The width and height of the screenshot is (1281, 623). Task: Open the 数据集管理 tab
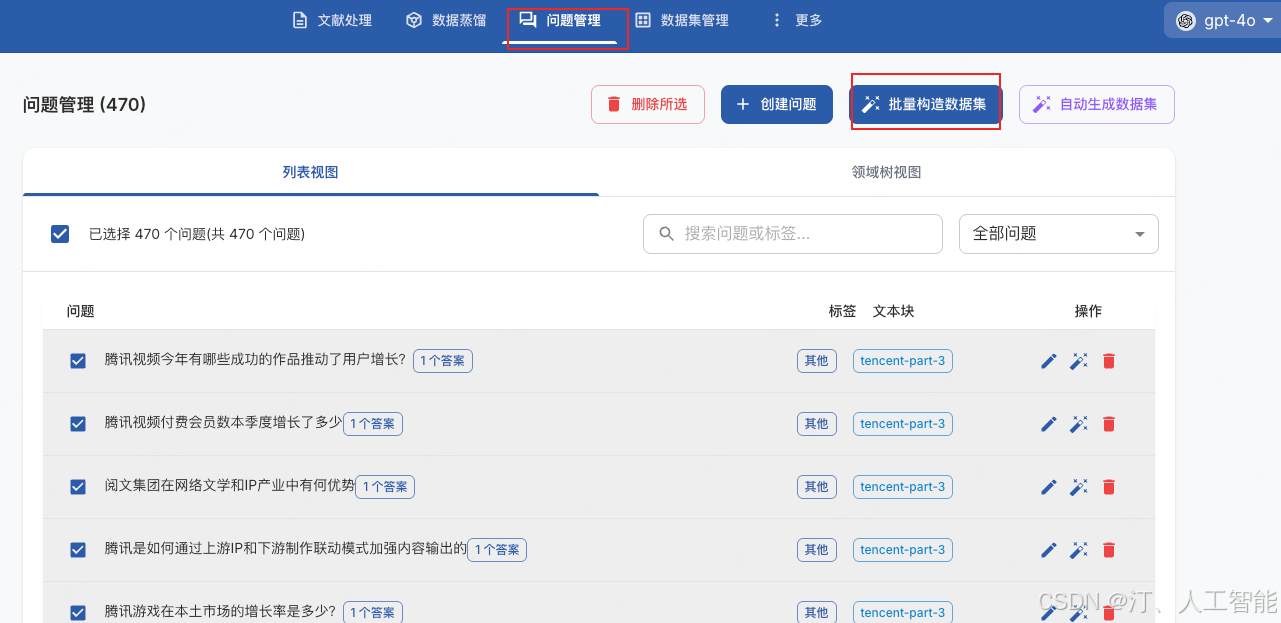tap(682, 20)
